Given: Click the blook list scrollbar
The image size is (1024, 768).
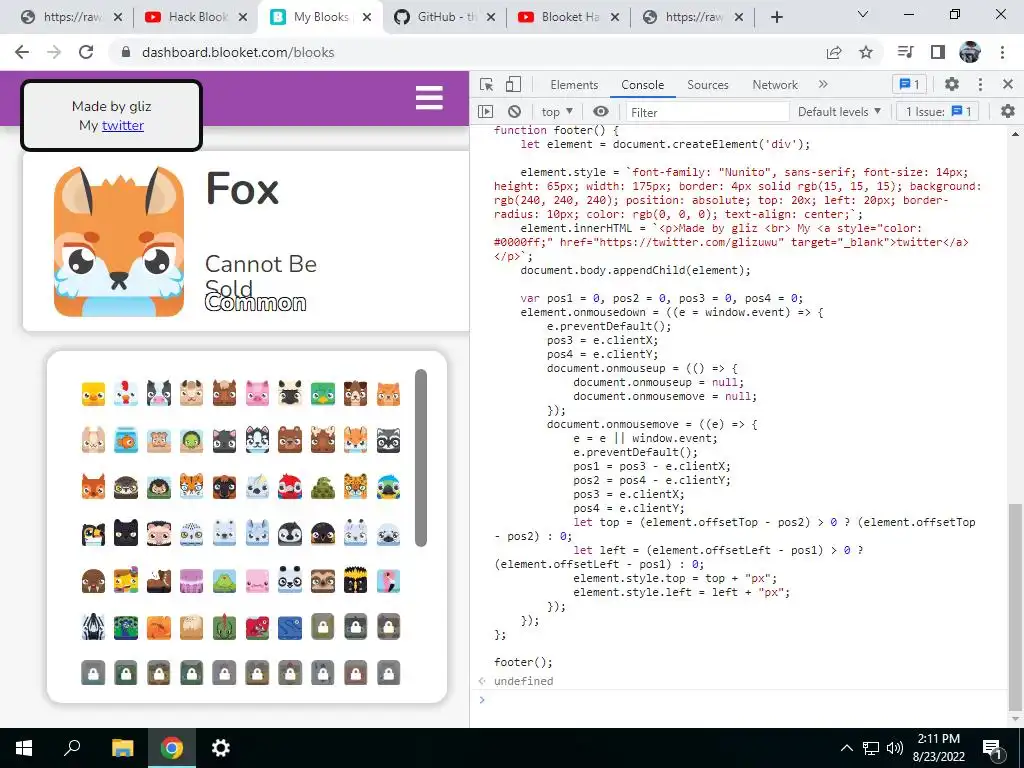Looking at the screenshot, I should coord(421,457).
